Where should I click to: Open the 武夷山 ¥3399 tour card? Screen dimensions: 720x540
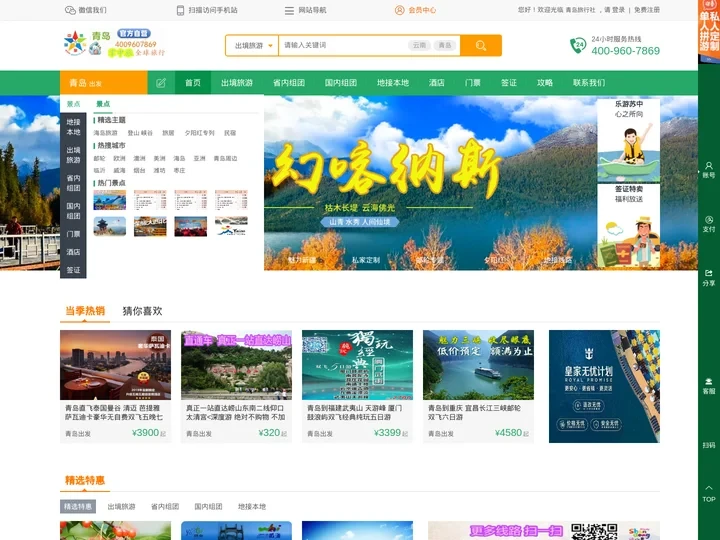357,386
